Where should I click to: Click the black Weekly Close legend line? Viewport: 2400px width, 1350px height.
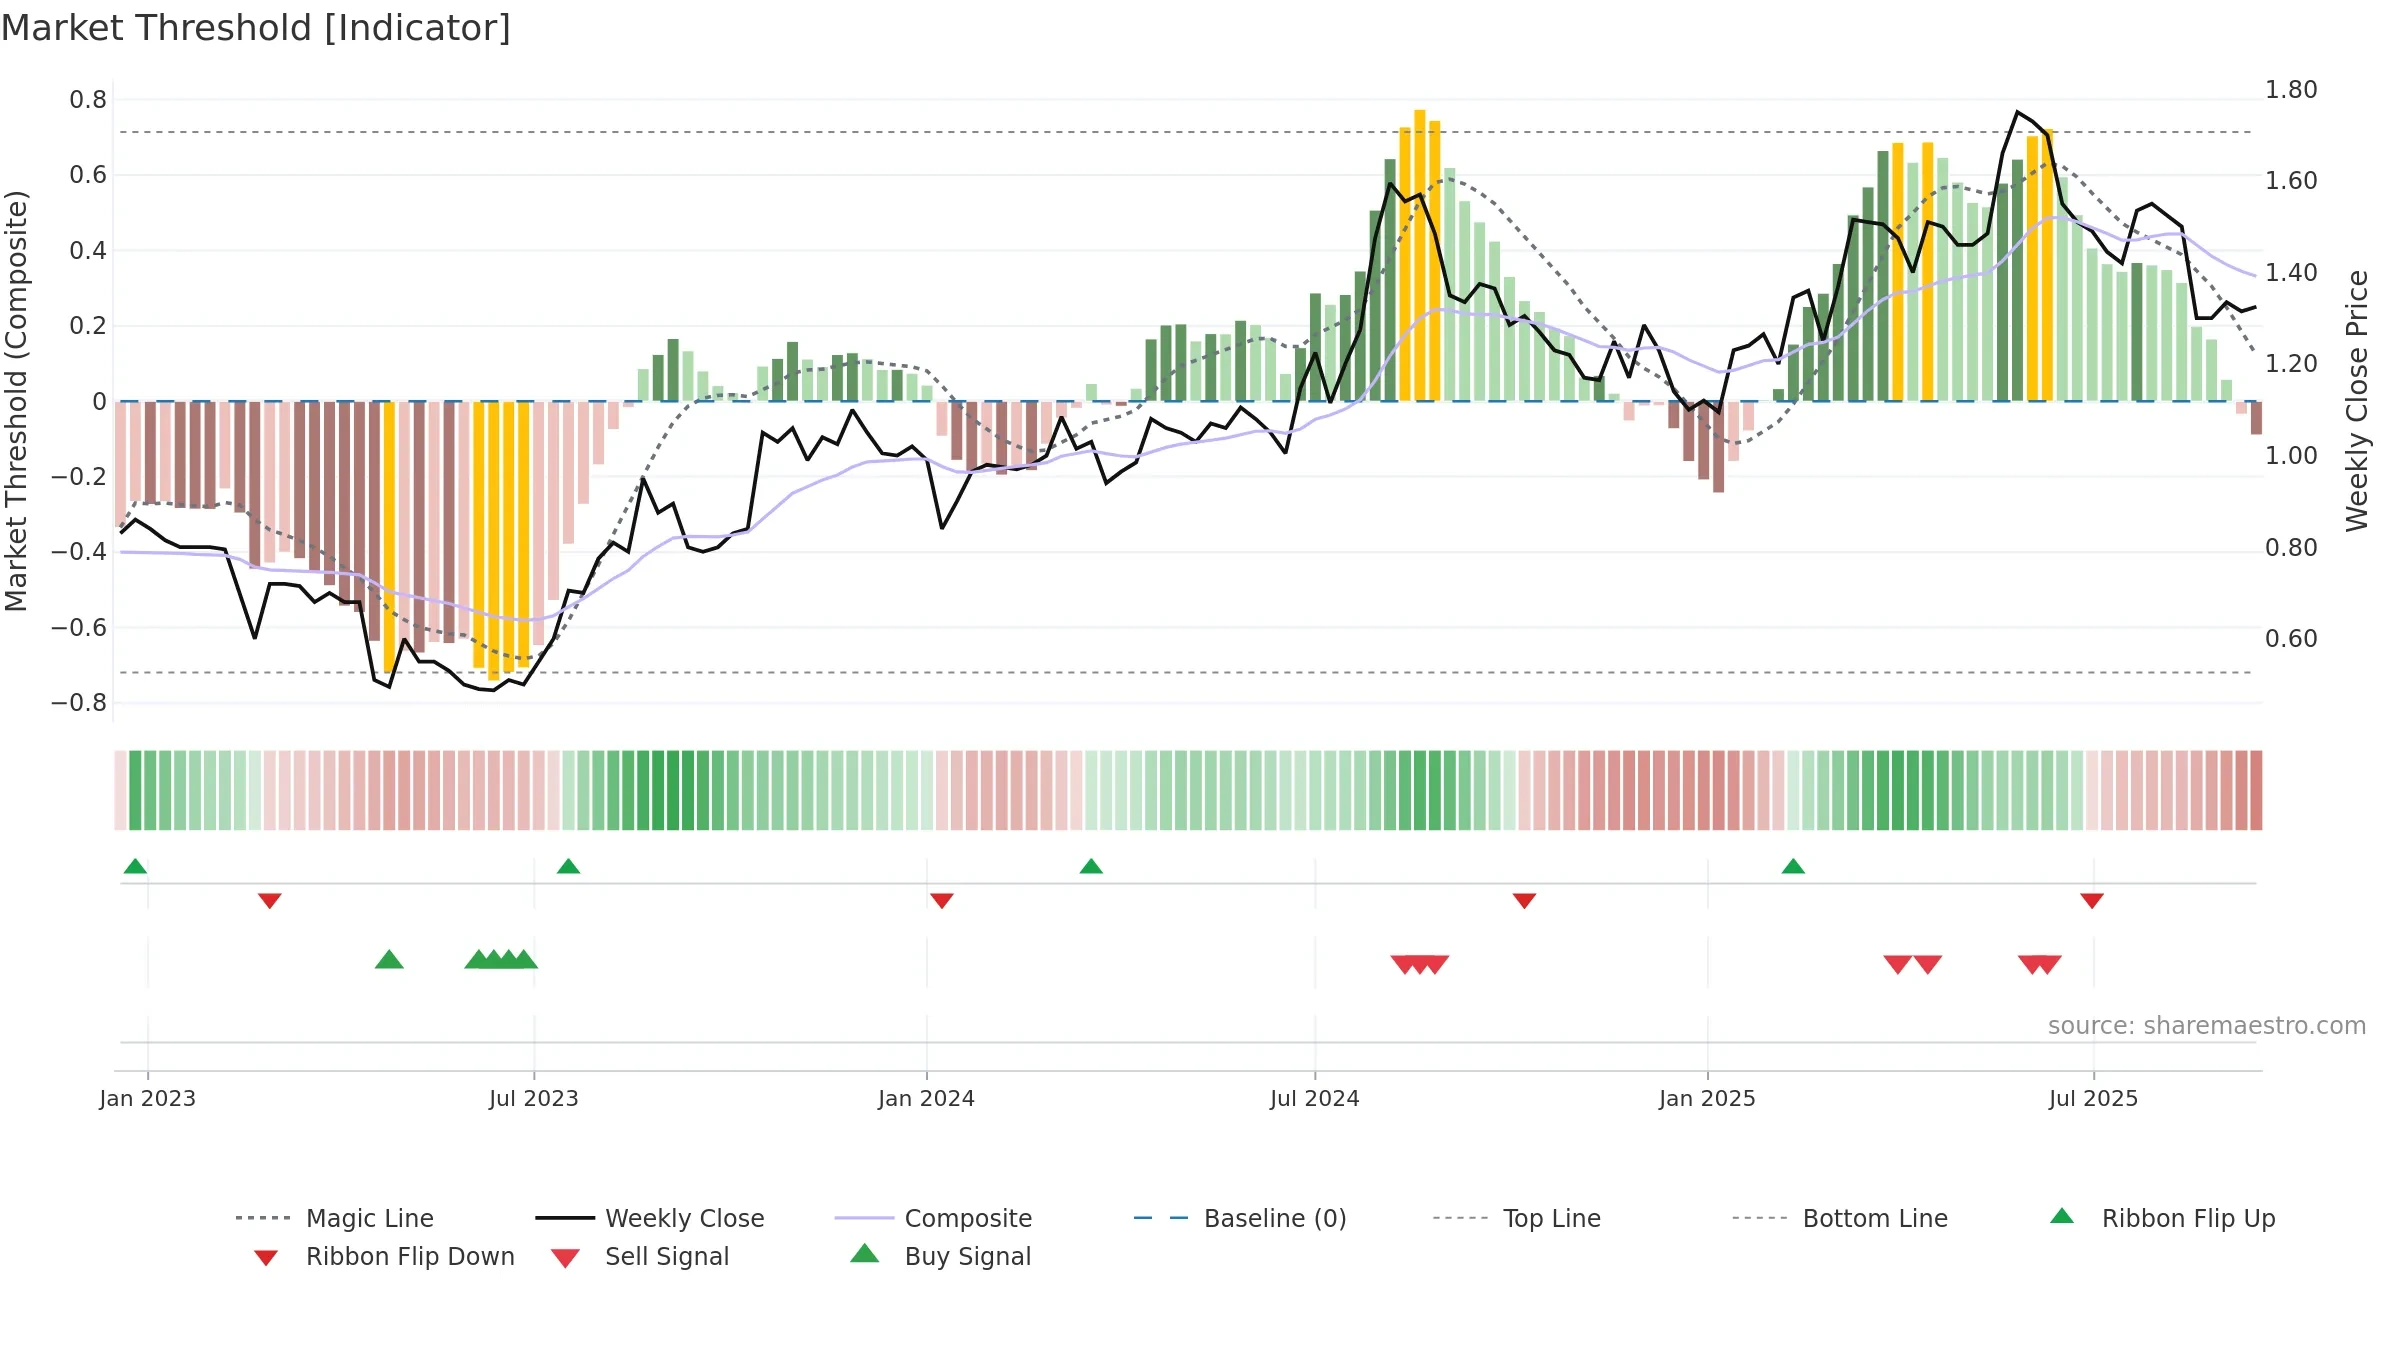coord(565,1218)
